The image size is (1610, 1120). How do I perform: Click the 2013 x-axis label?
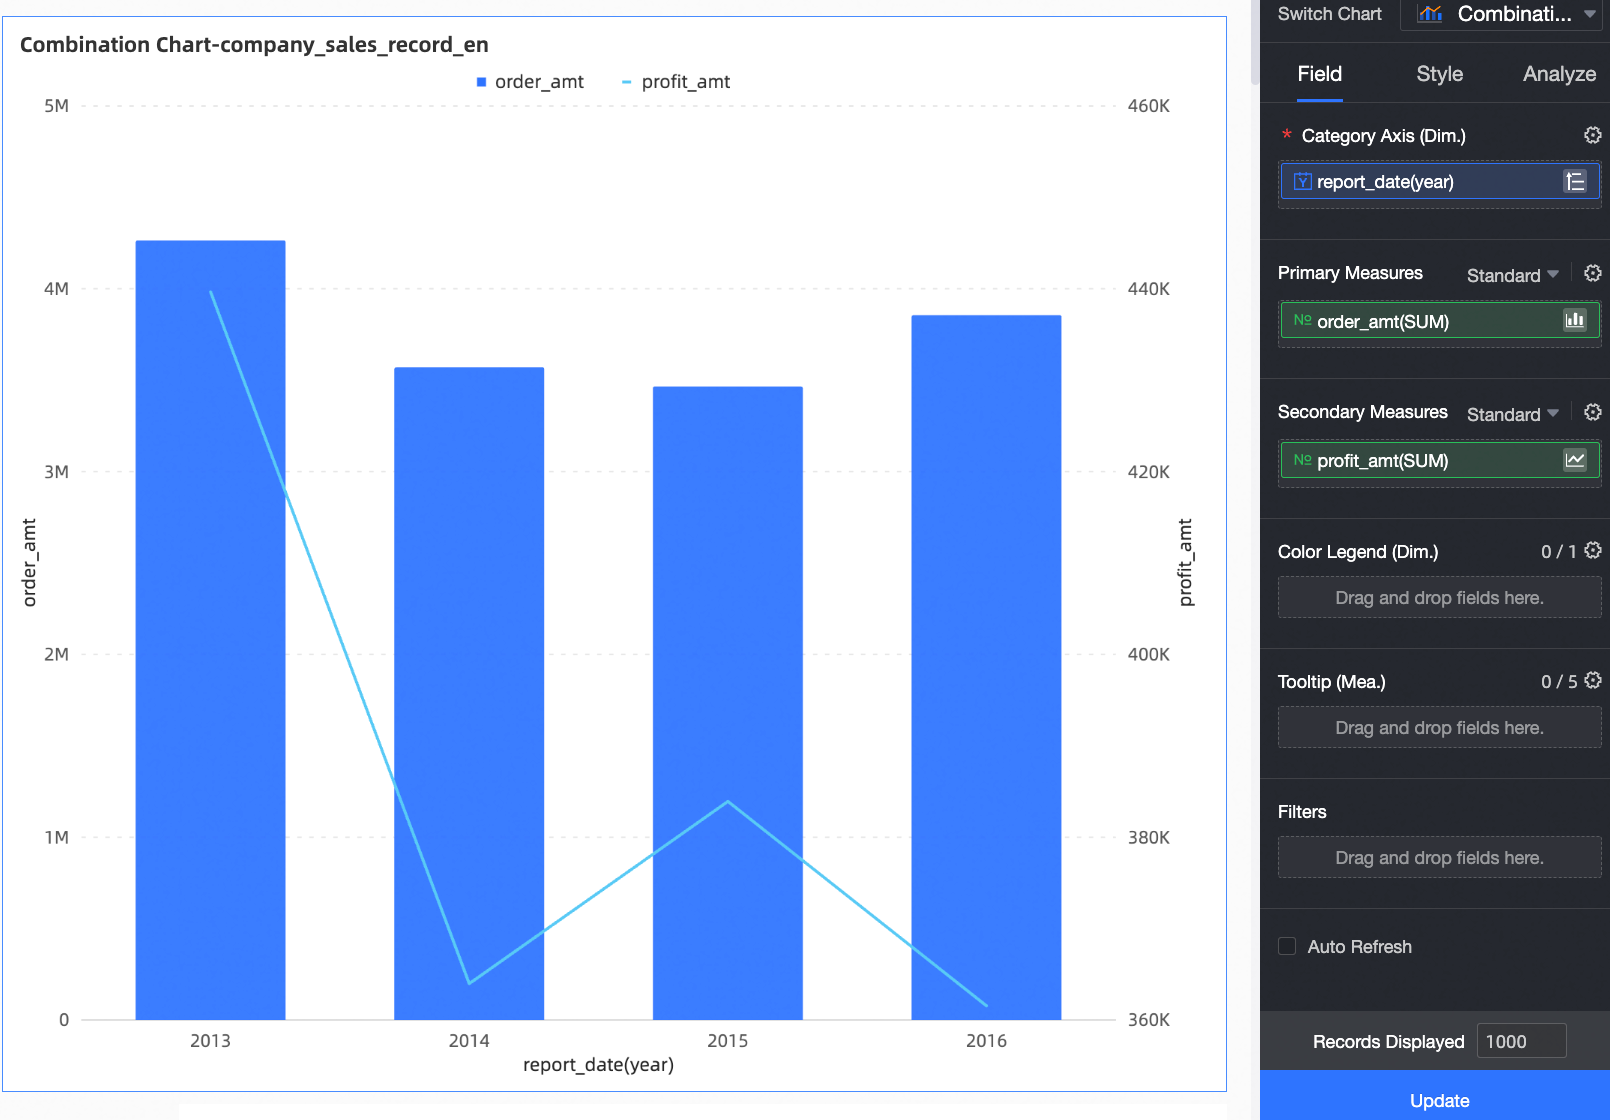point(210,1041)
